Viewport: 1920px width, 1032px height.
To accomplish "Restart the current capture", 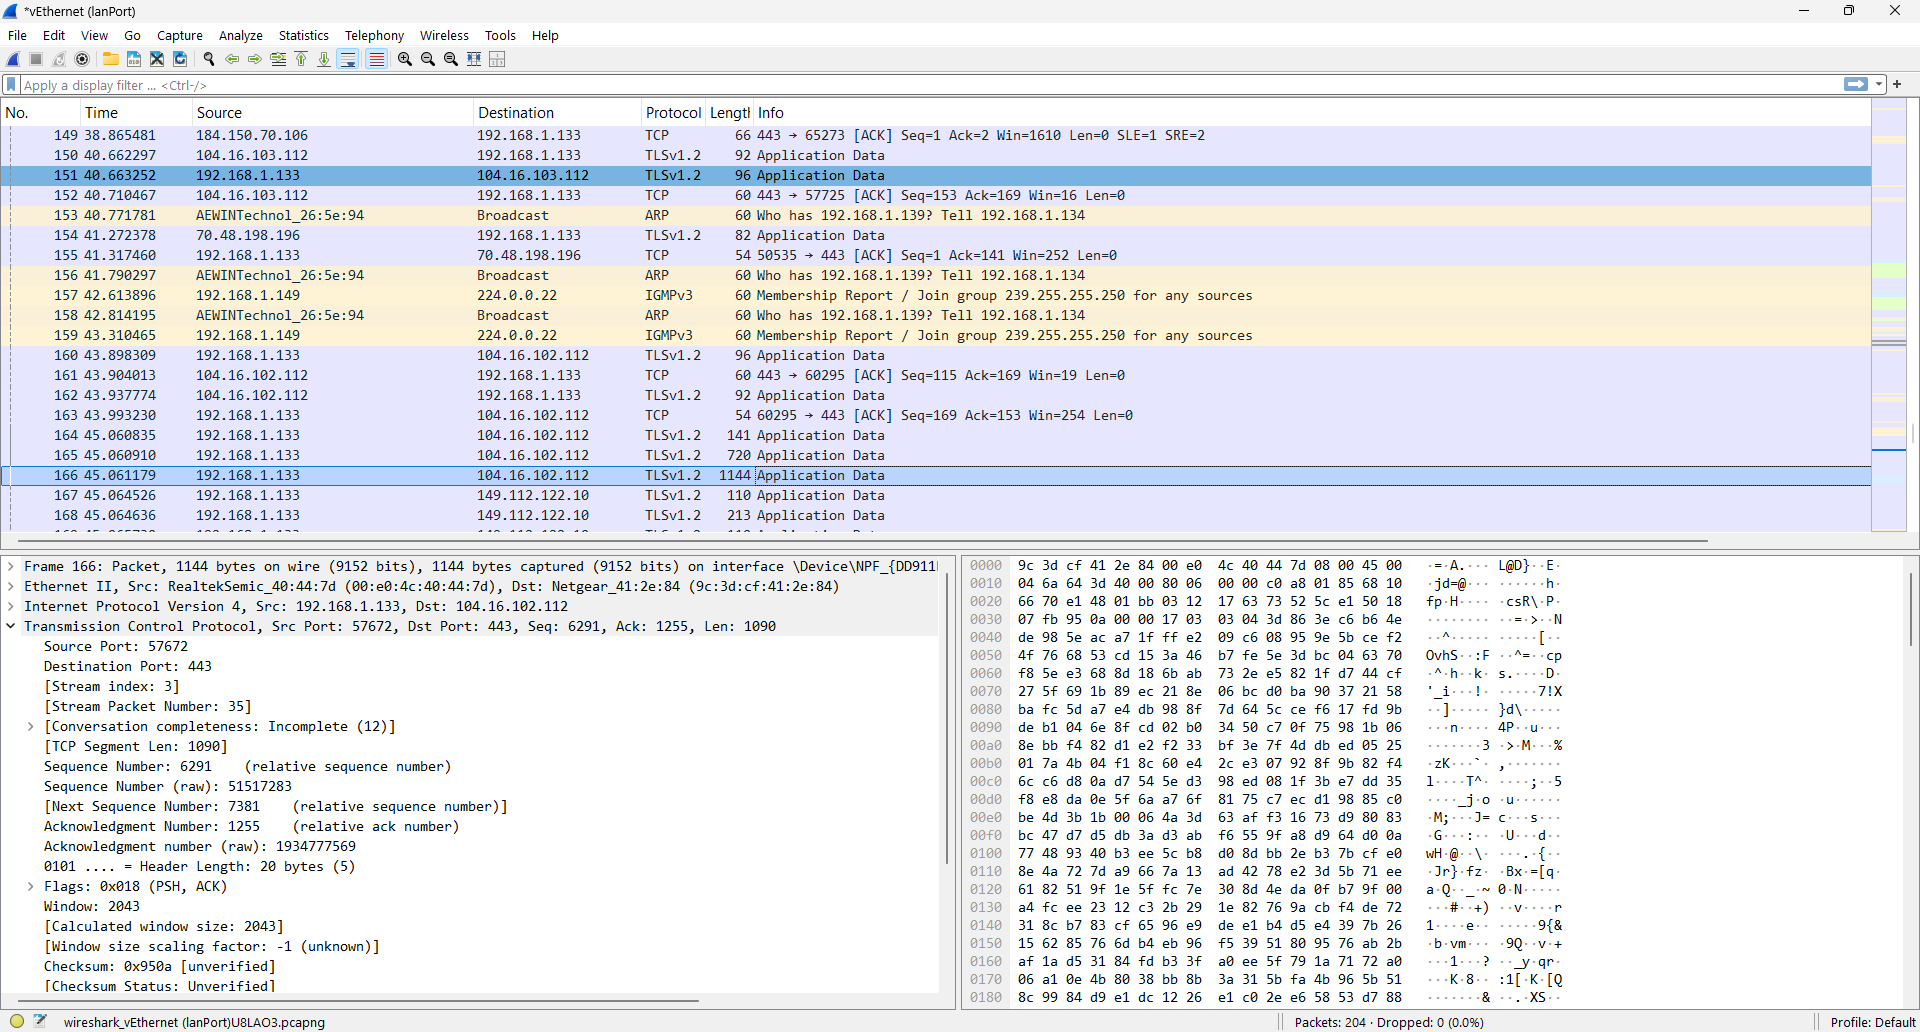I will 59,59.
